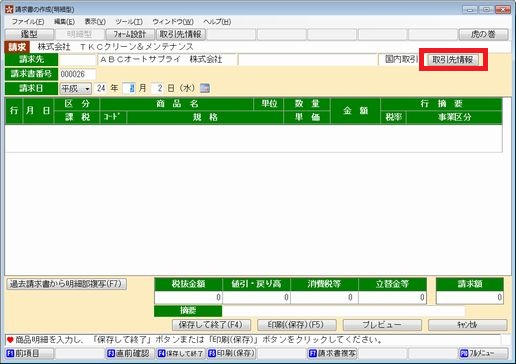Screen dimensions: 516x364
Task: Open the ヘルプ(H) menu
Action: point(217,22)
